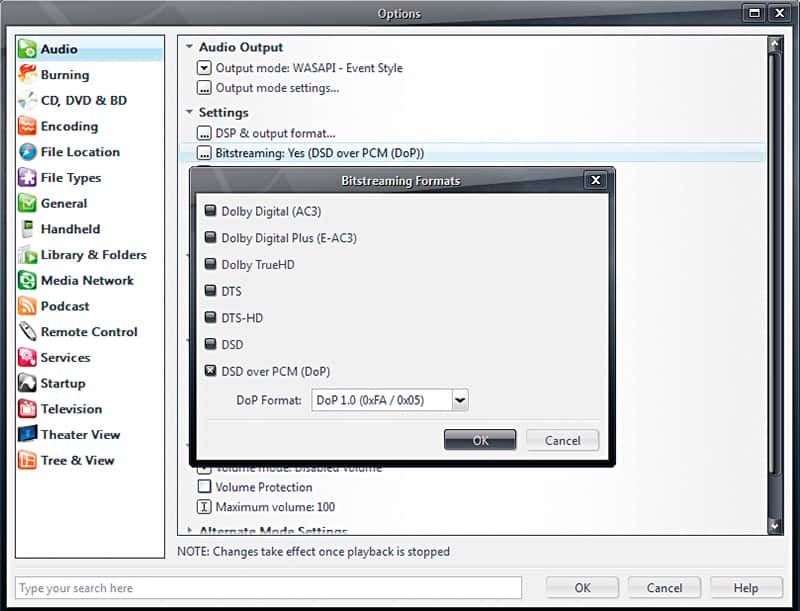Collapse the Settings section
This screenshot has height=611, width=800.
tap(189, 112)
